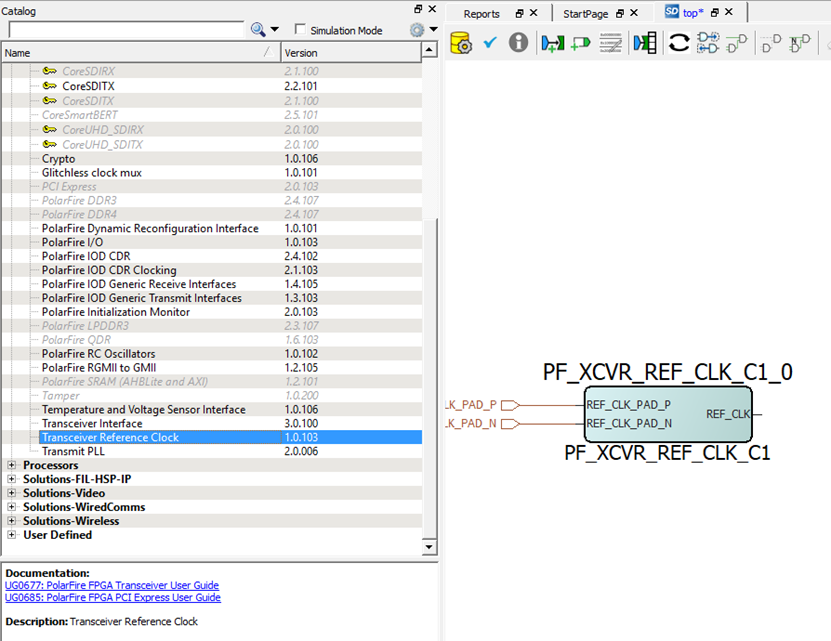This screenshot has width=831, height=641.
Task: Expand the Solutions-Video category
Action: click(x=12, y=493)
